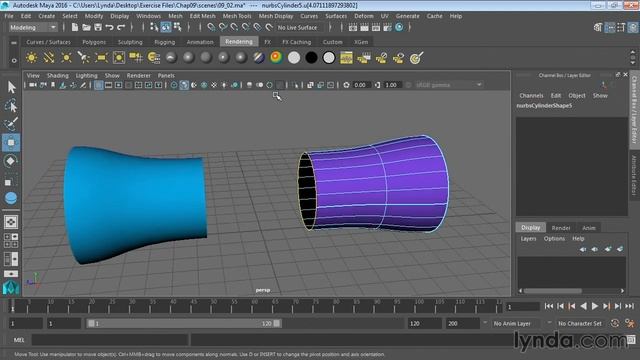Viewport: 640px width, 360px height.
Task: Click the time range slider bar
Action: (x=183, y=323)
